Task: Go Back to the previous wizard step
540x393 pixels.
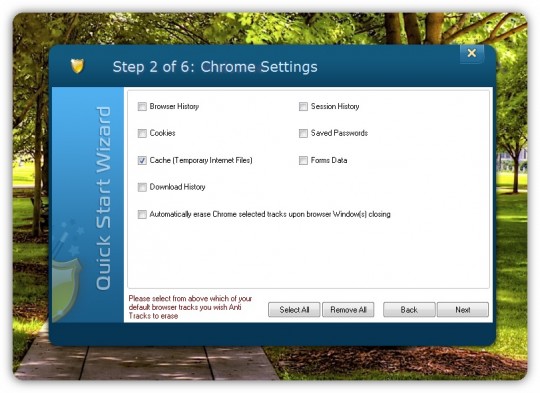Action: click(x=409, y=310)
